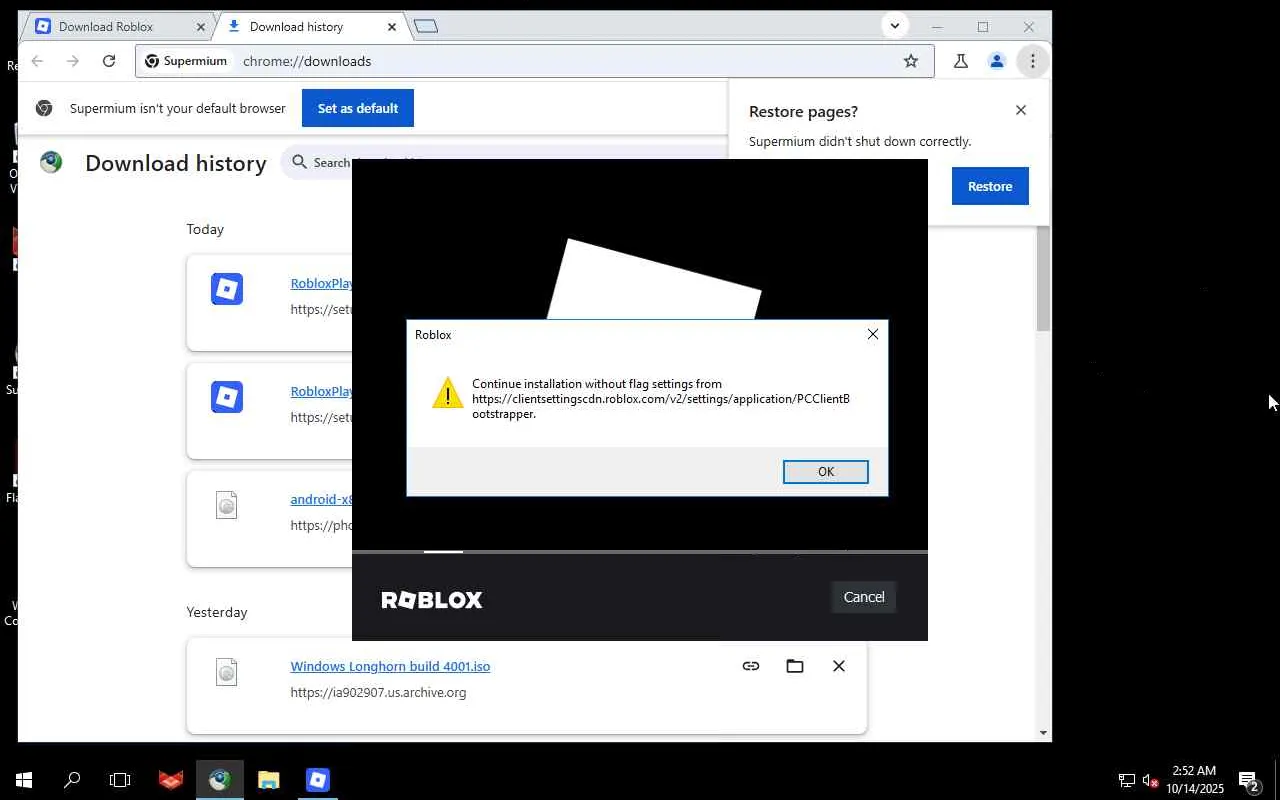Open File Explorer from the taskbar
This screenshot has height=800, width=1280.
pyautogui.click(x=269, y=780)
